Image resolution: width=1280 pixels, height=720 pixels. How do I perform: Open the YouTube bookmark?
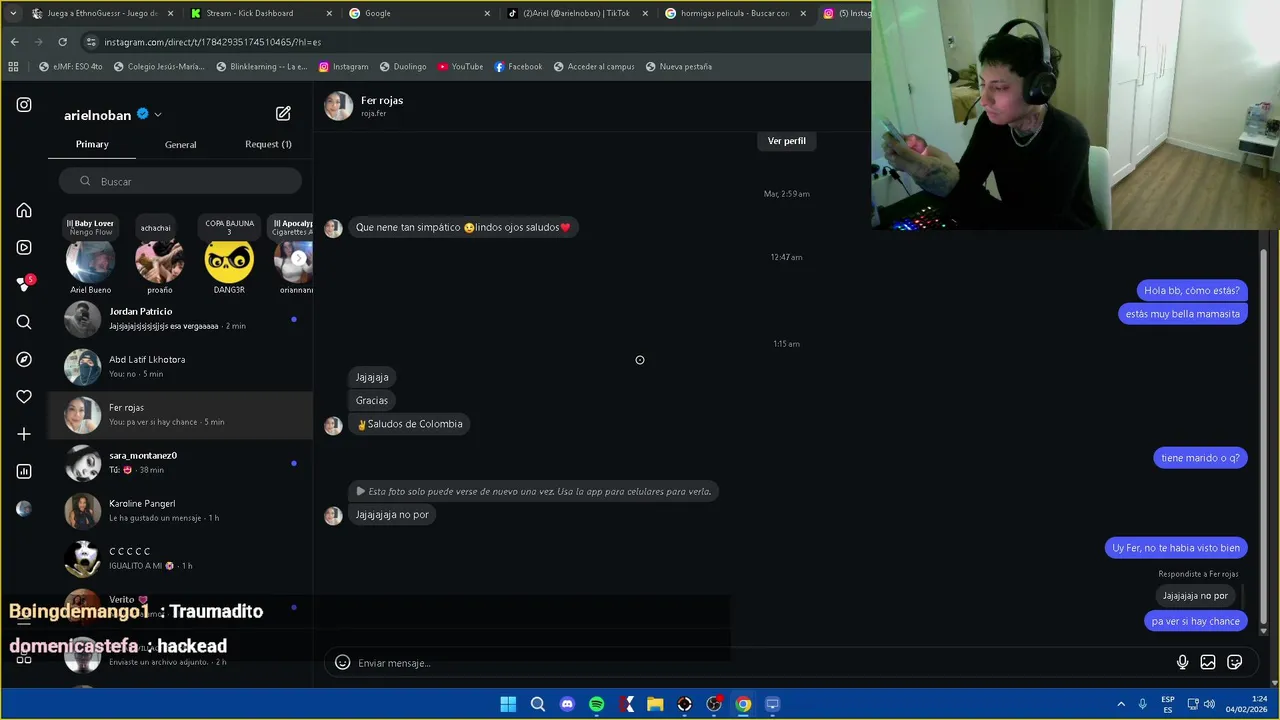459,66
